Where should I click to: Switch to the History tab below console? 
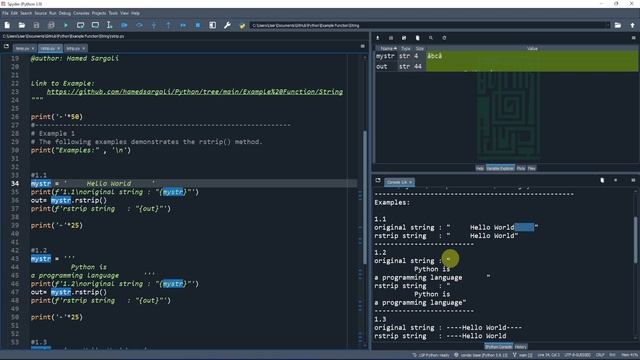tap(520, 347)
